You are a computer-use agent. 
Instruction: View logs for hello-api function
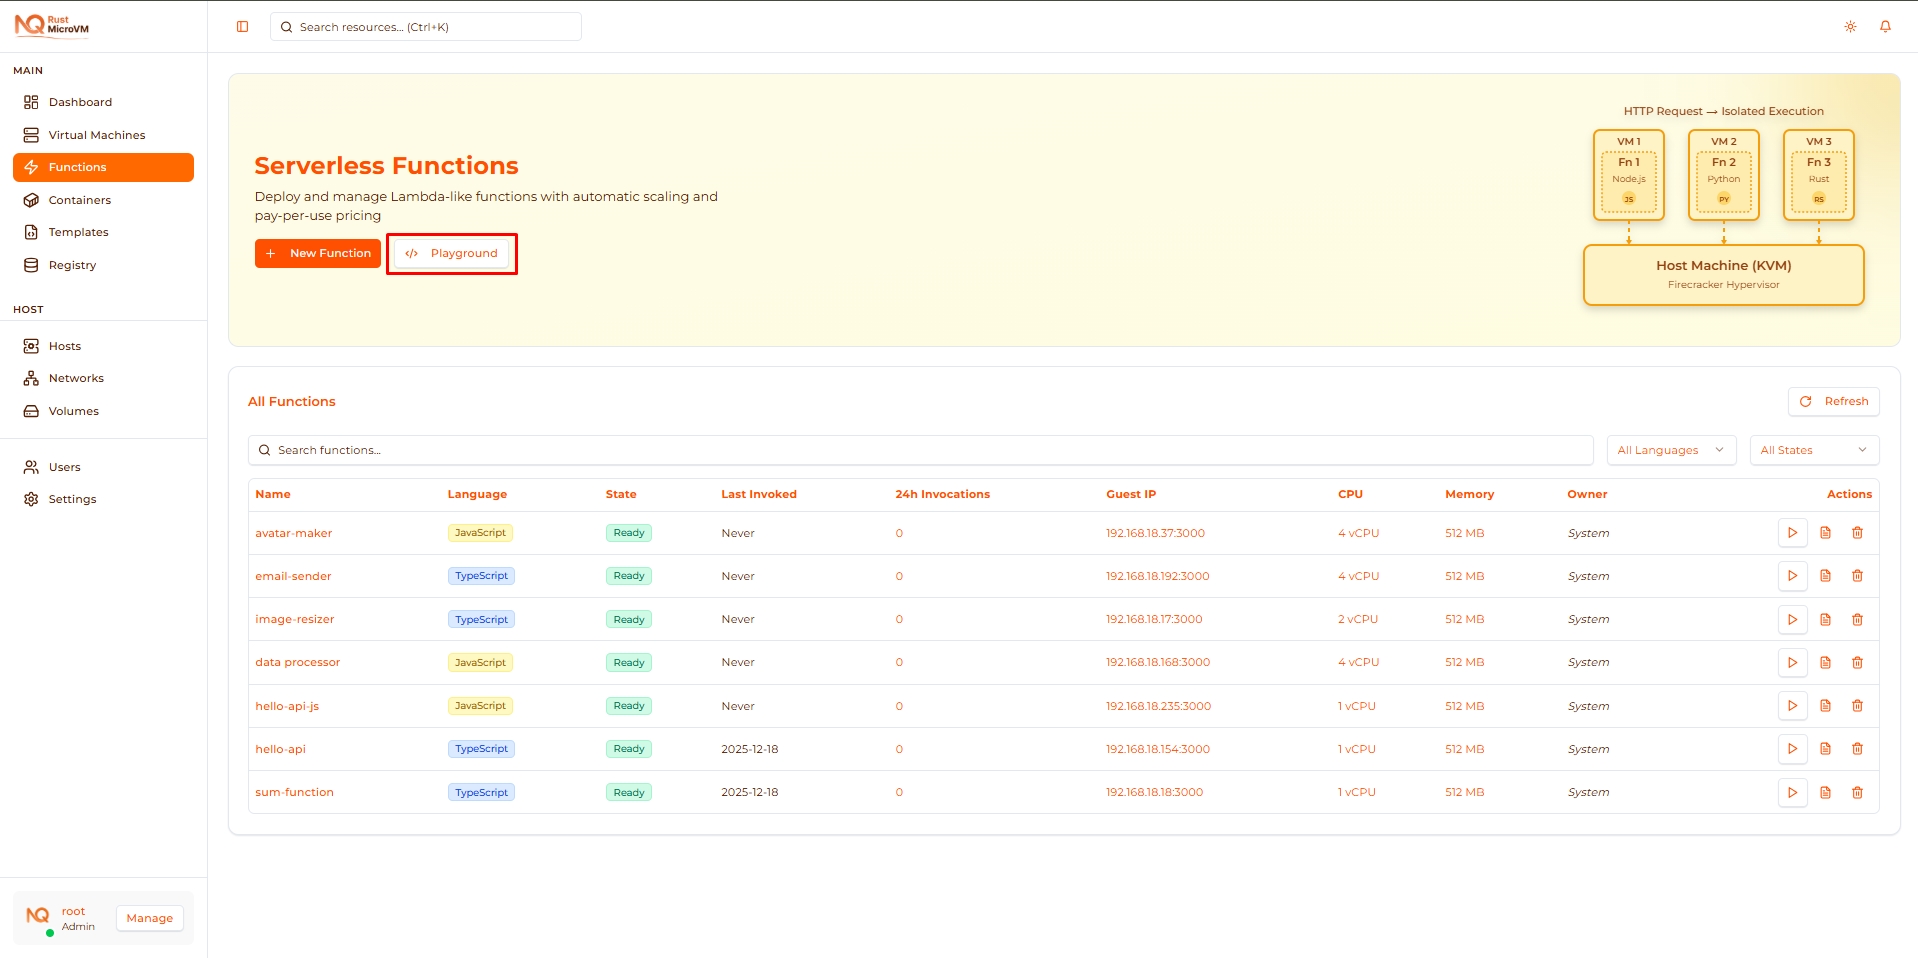coord(1825,748)
